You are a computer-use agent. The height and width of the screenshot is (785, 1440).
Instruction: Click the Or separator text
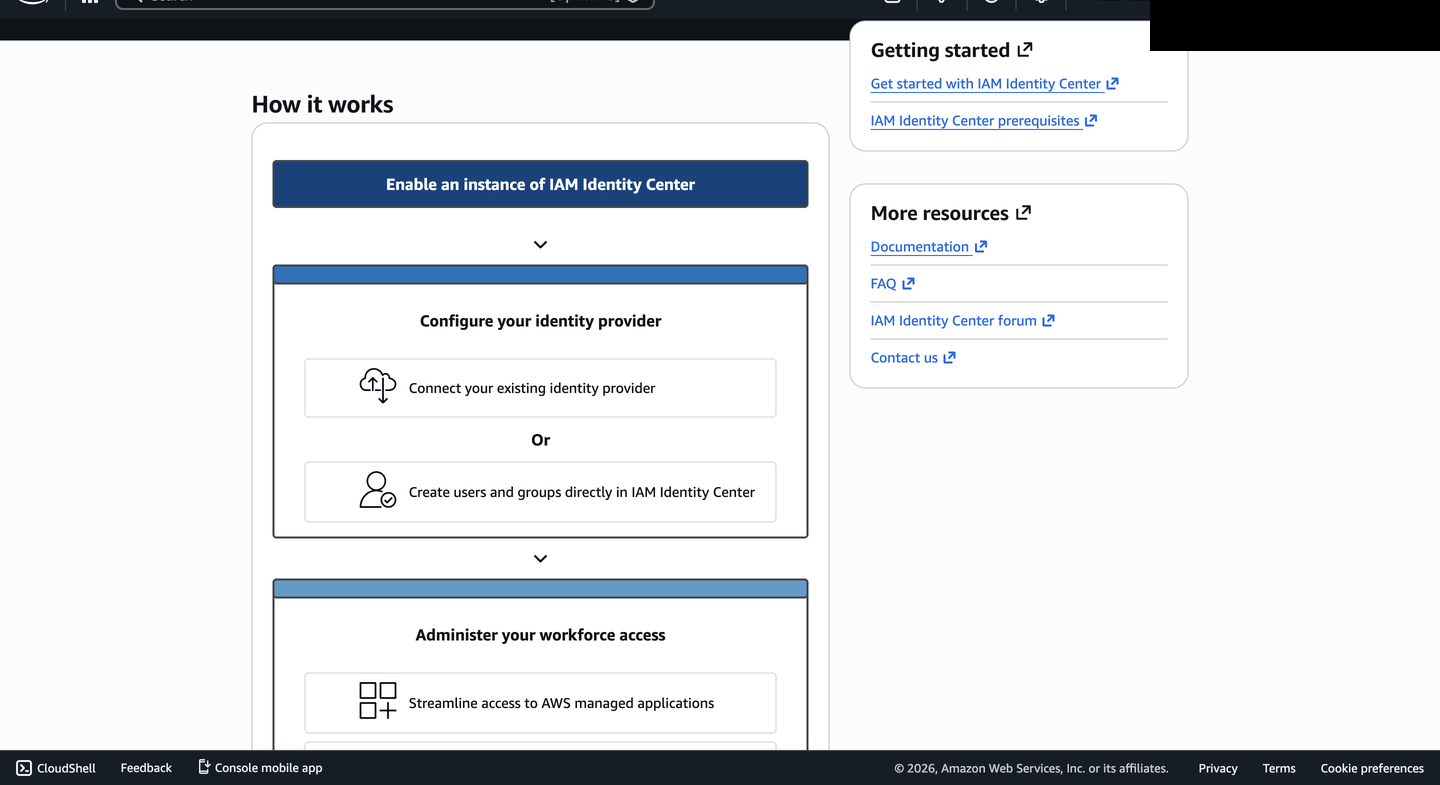(x=540, y=440)
